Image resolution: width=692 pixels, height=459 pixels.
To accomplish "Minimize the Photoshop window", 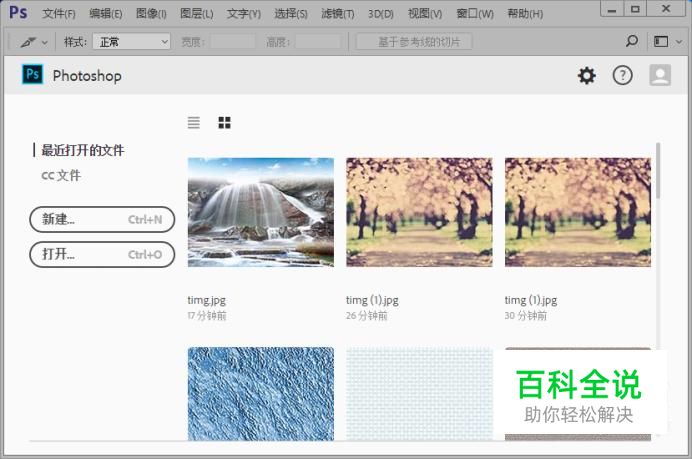I will click(612, 9).
